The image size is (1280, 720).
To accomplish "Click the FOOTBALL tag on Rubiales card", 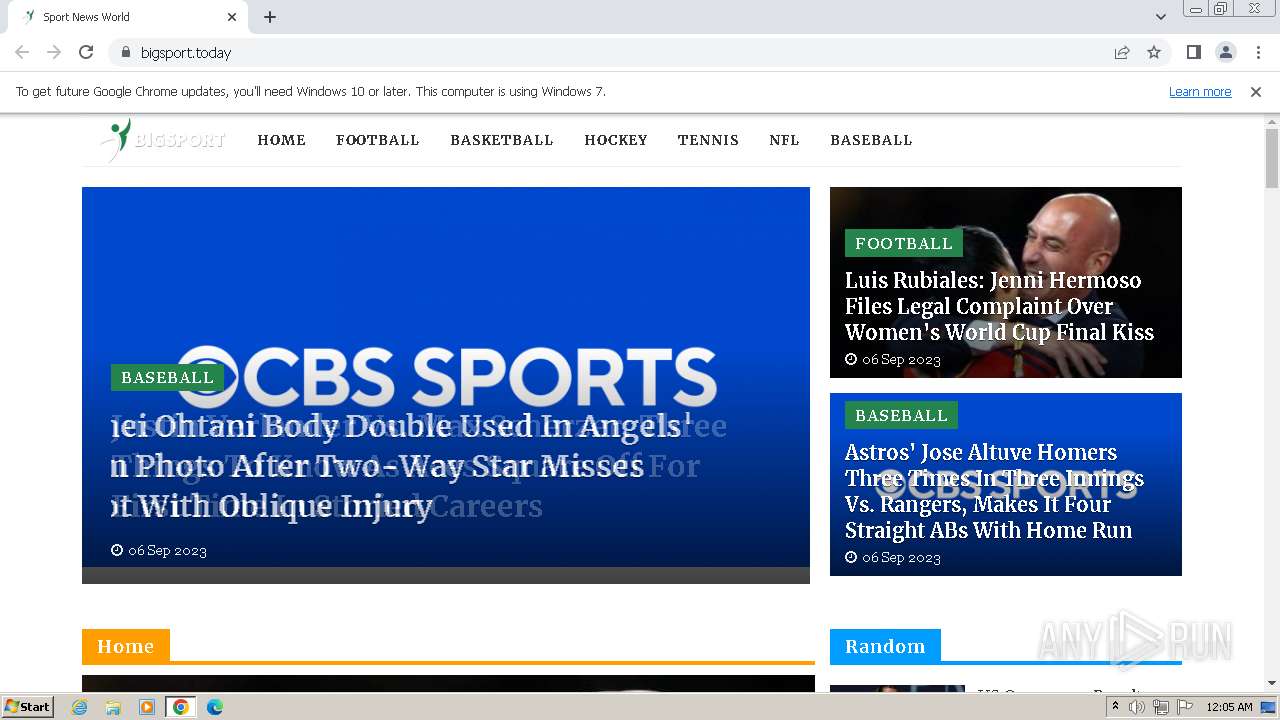I will pyautogui.click(x=903, y=243).
